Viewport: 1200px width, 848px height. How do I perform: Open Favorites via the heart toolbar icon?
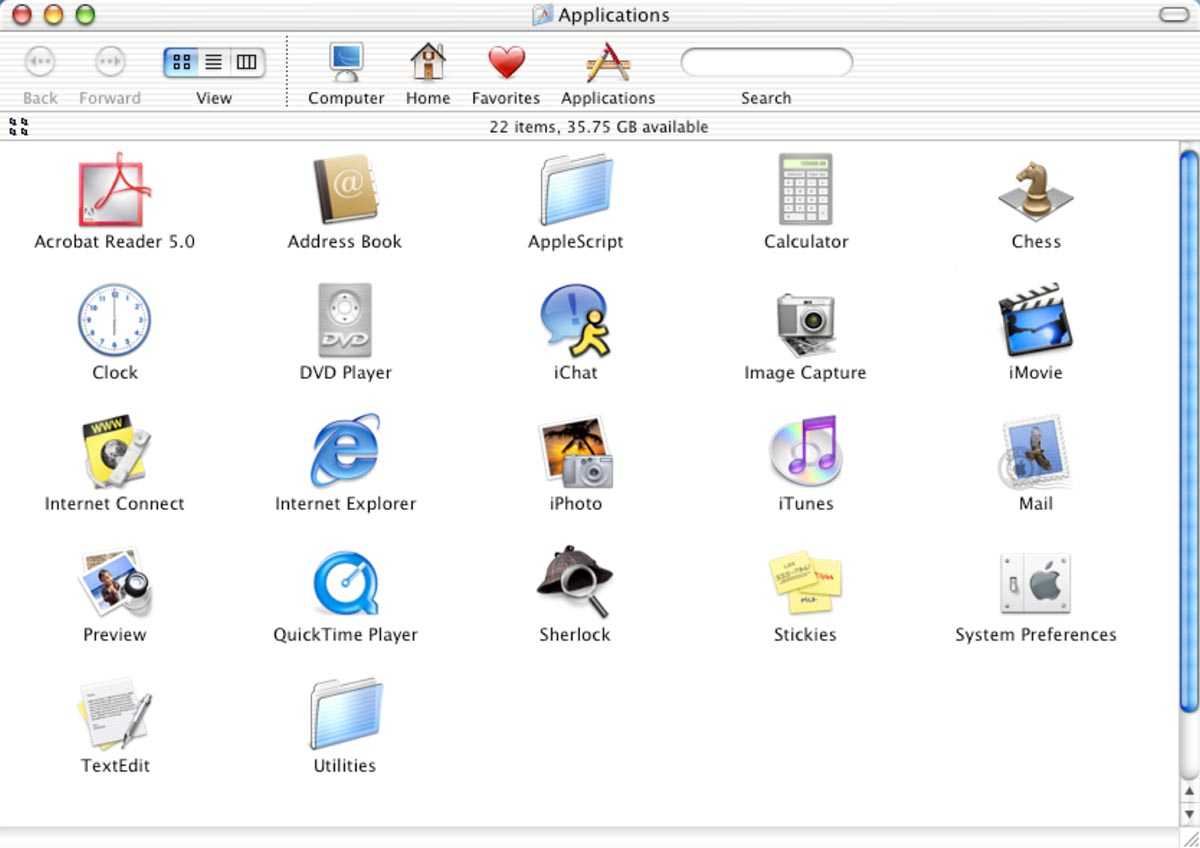pos(506,64)
